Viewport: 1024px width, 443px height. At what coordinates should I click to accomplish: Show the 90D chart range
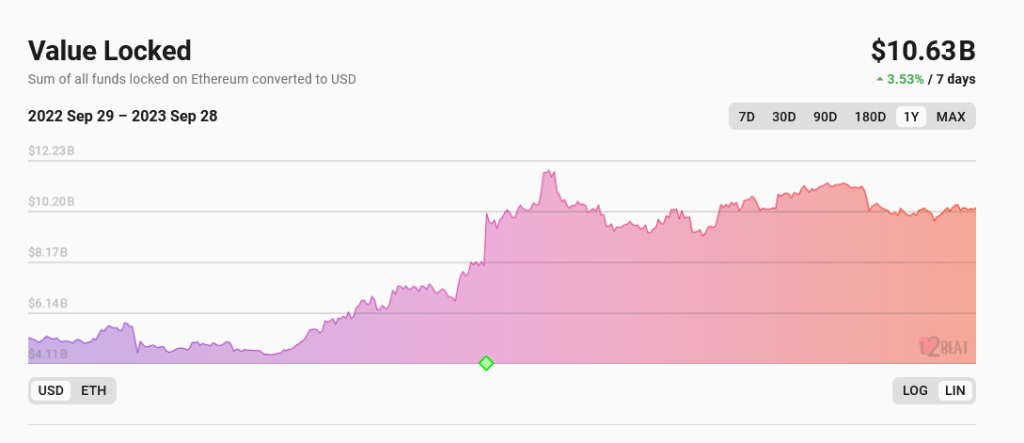click(x=825, y=117)
